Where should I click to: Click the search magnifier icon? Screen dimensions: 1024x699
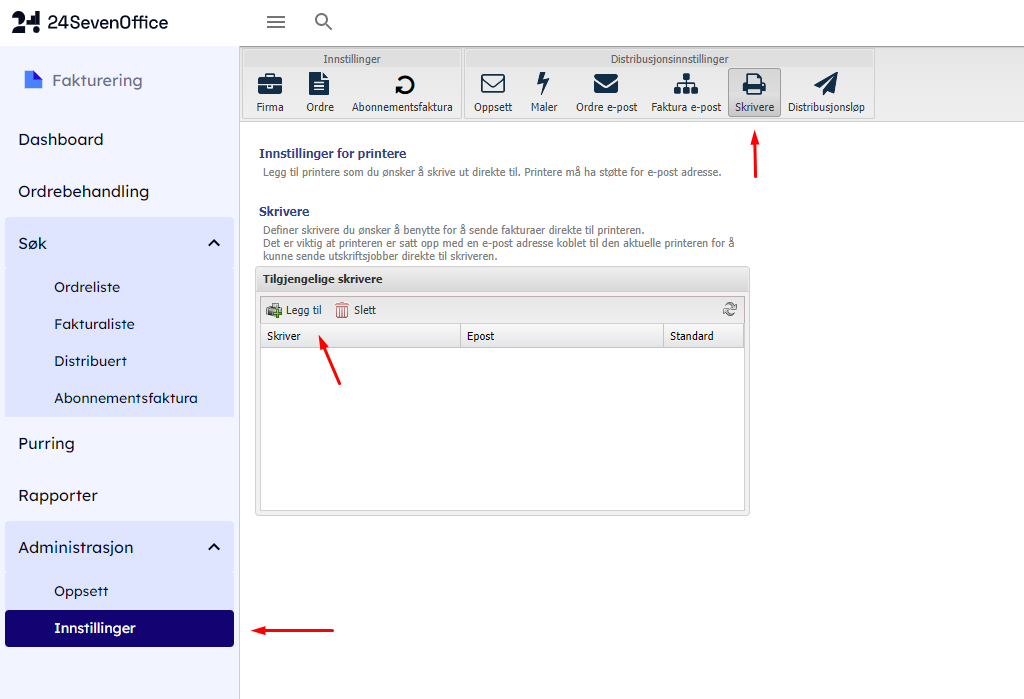click(x=323, y=22)
